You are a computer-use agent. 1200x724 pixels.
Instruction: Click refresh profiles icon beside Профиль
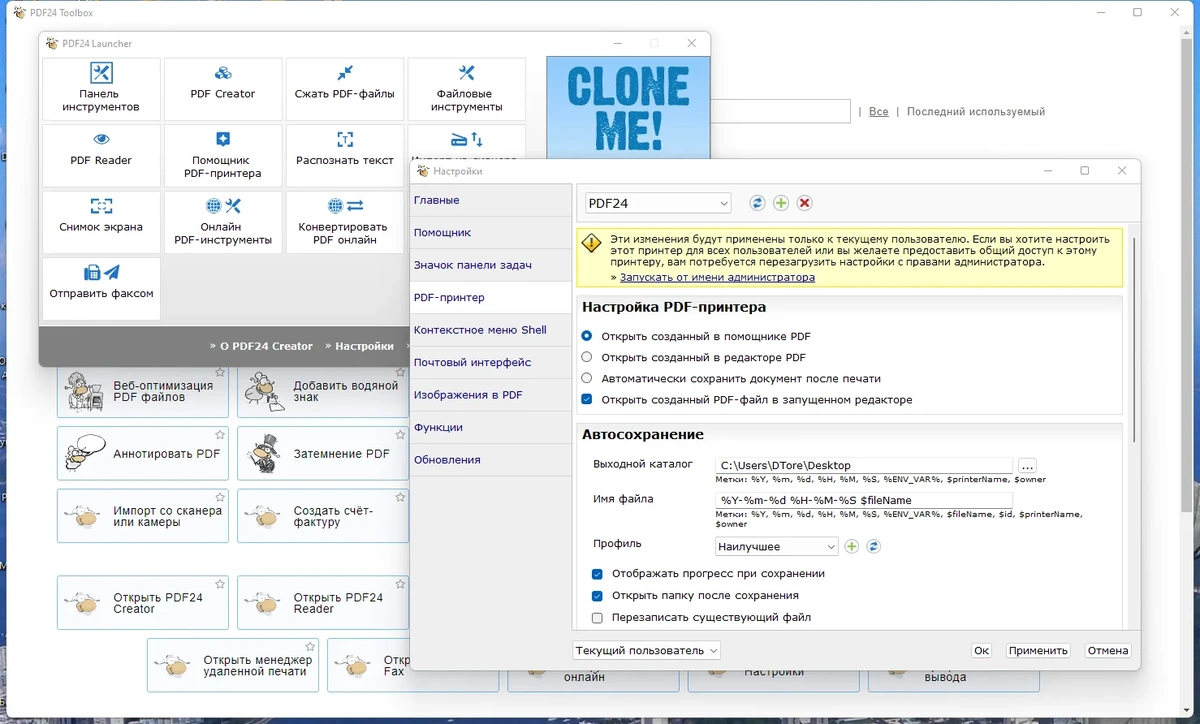tap(873, 546)
